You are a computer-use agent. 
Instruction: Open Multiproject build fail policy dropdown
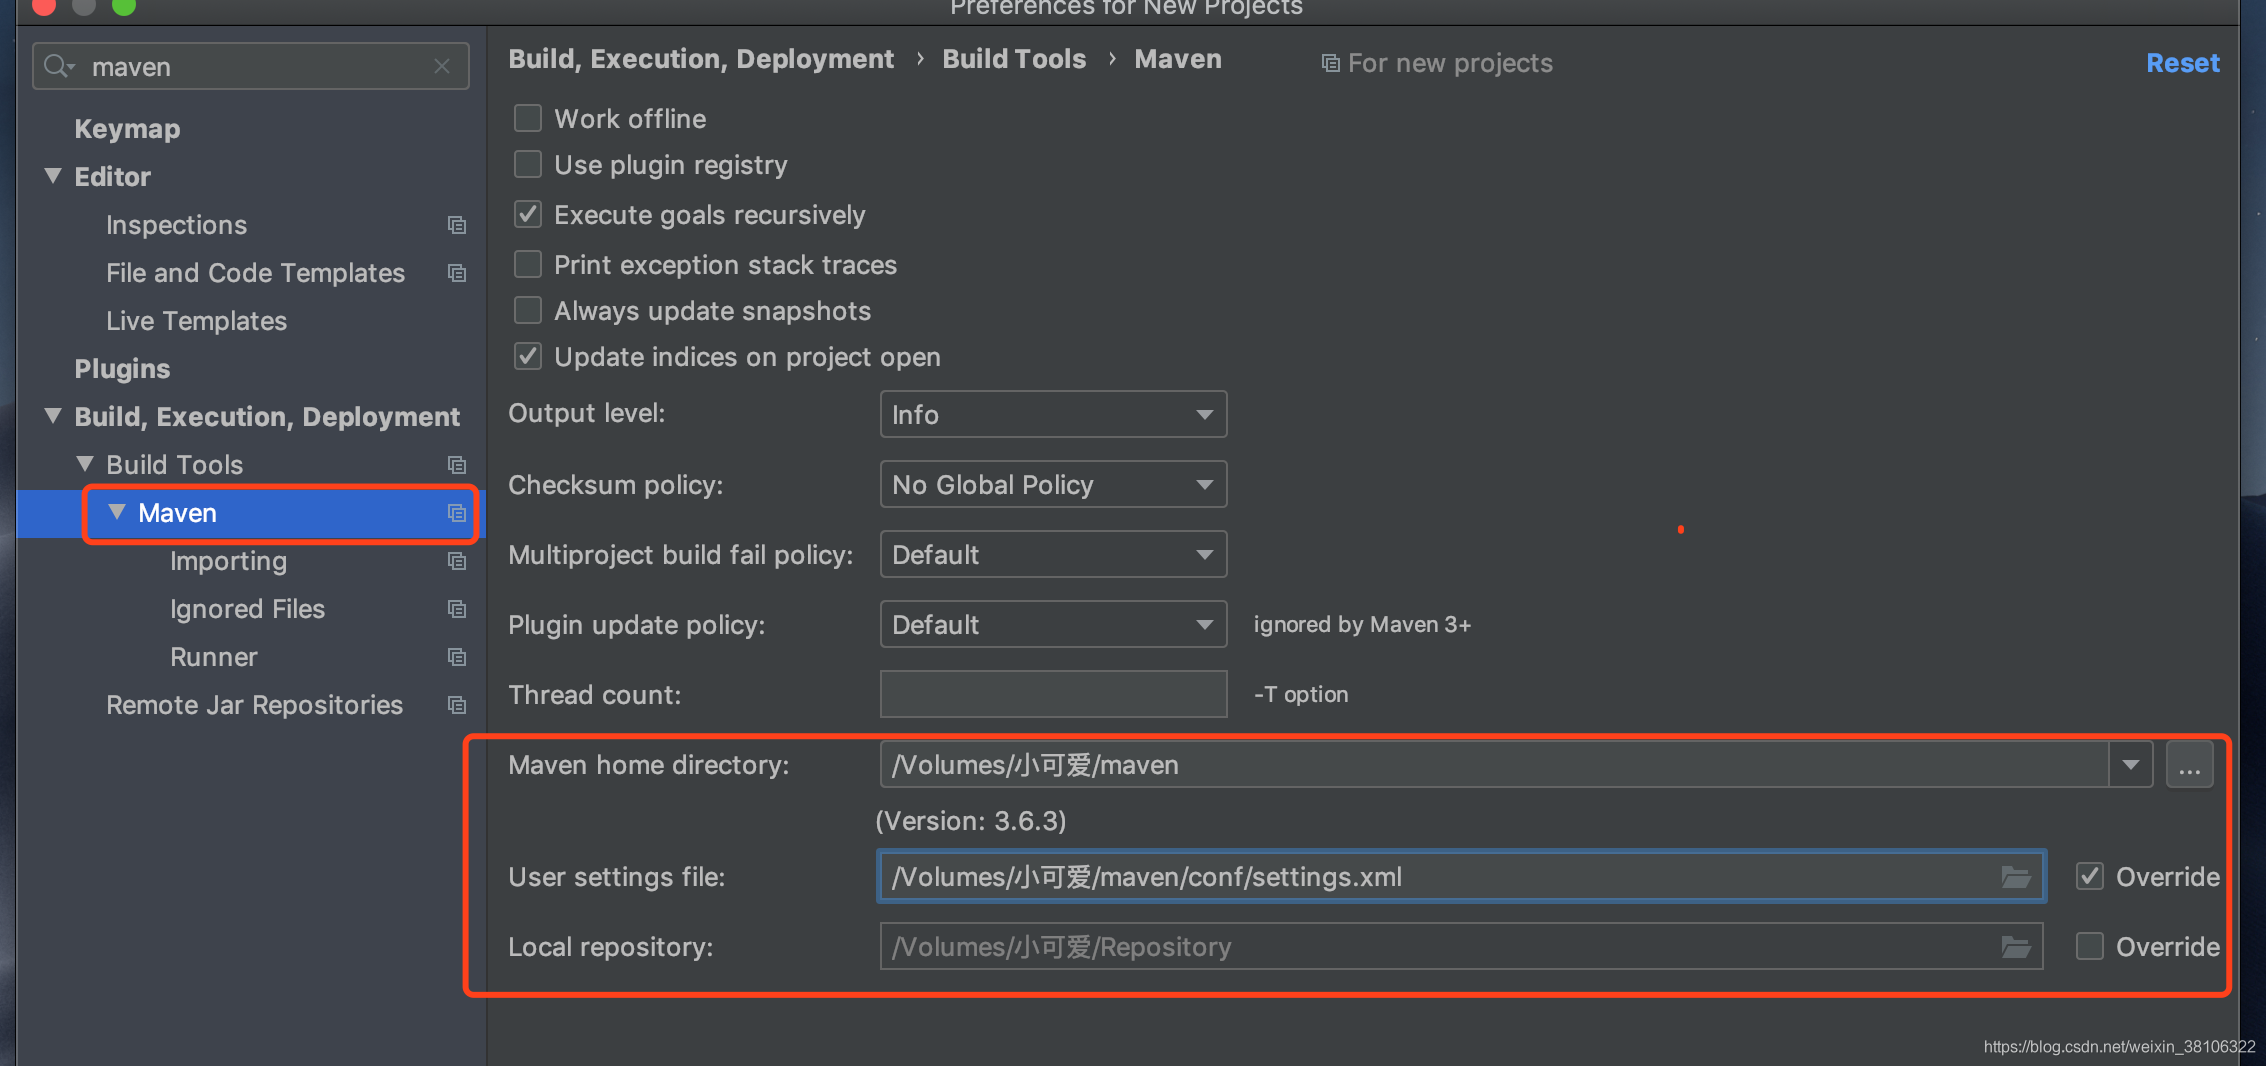coord(1053,554)
